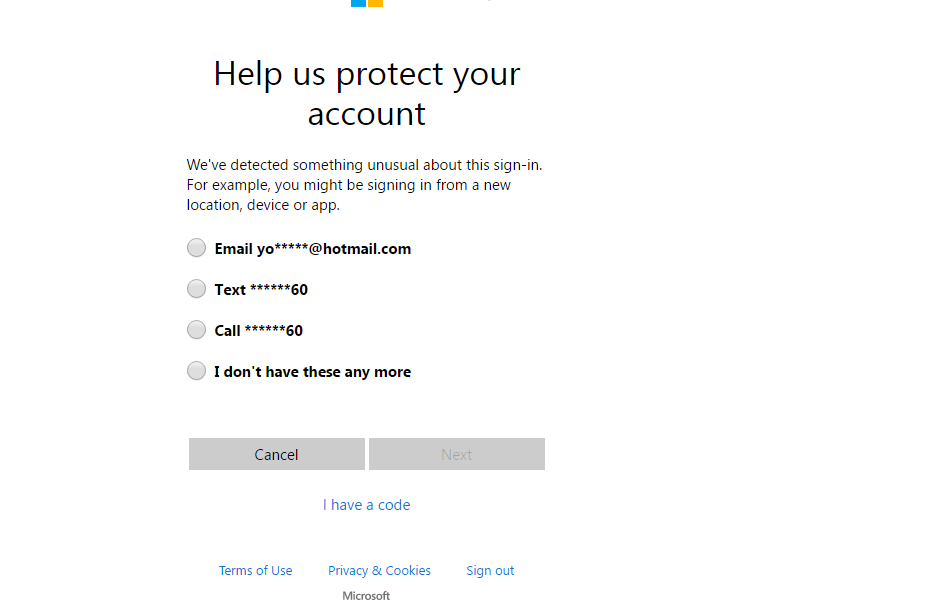
Task: Pick the Call ******60 radio circle
Action: tap(196, 330)
